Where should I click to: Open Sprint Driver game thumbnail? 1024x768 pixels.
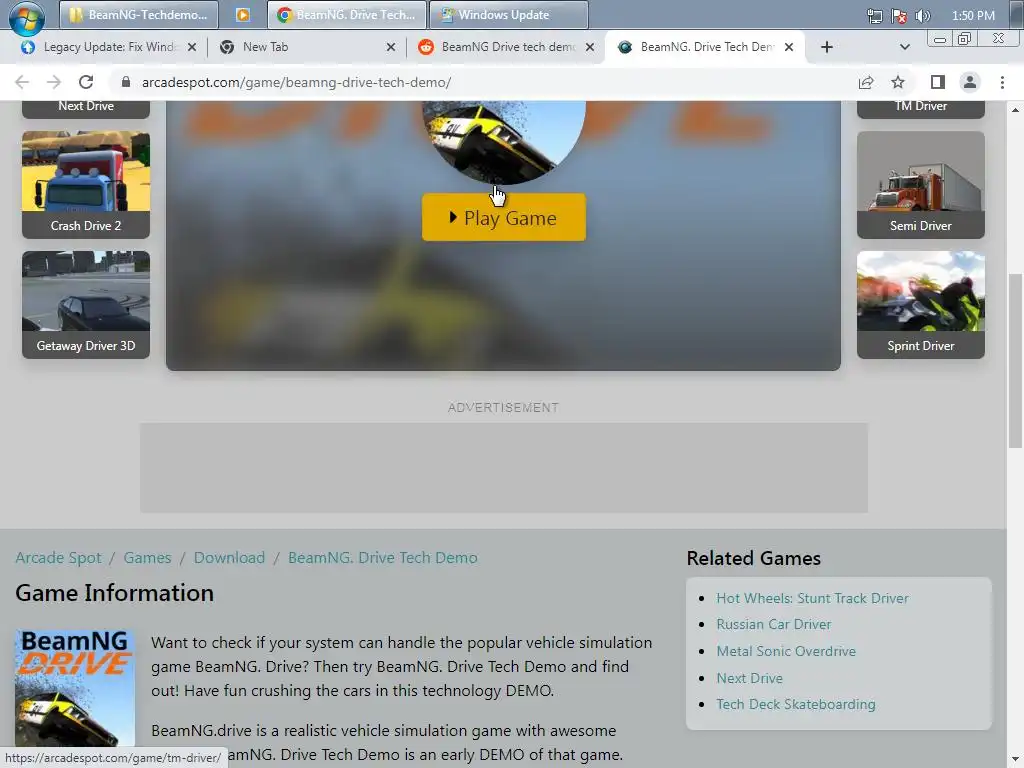(x=921, y=305)
